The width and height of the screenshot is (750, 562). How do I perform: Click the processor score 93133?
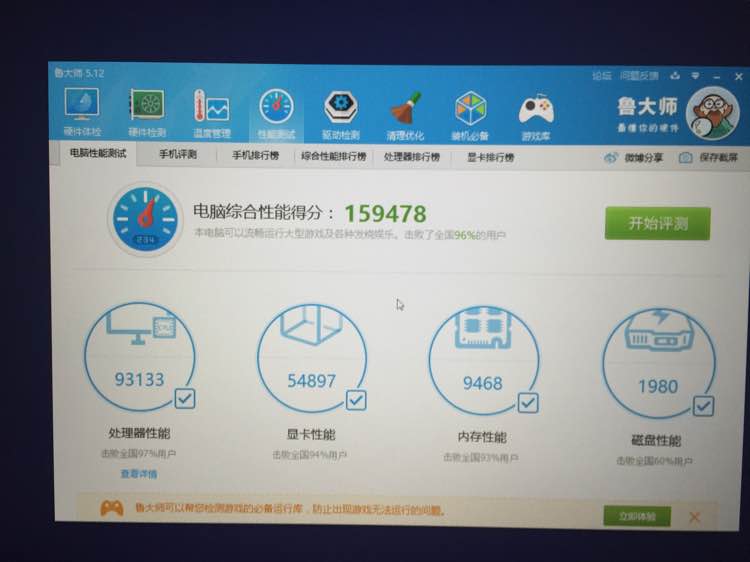tap(139, 380)
